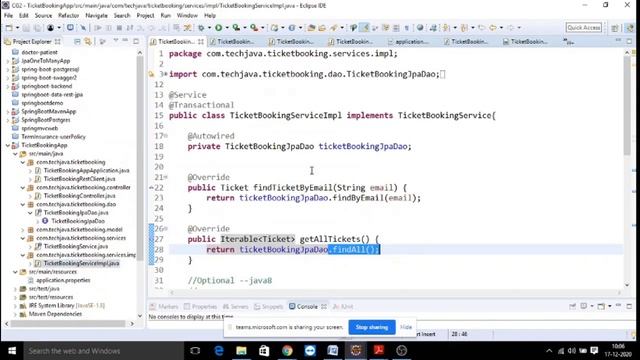
Task: Maximize the Project Explorer panel
Action: click(x=136, y=41)
